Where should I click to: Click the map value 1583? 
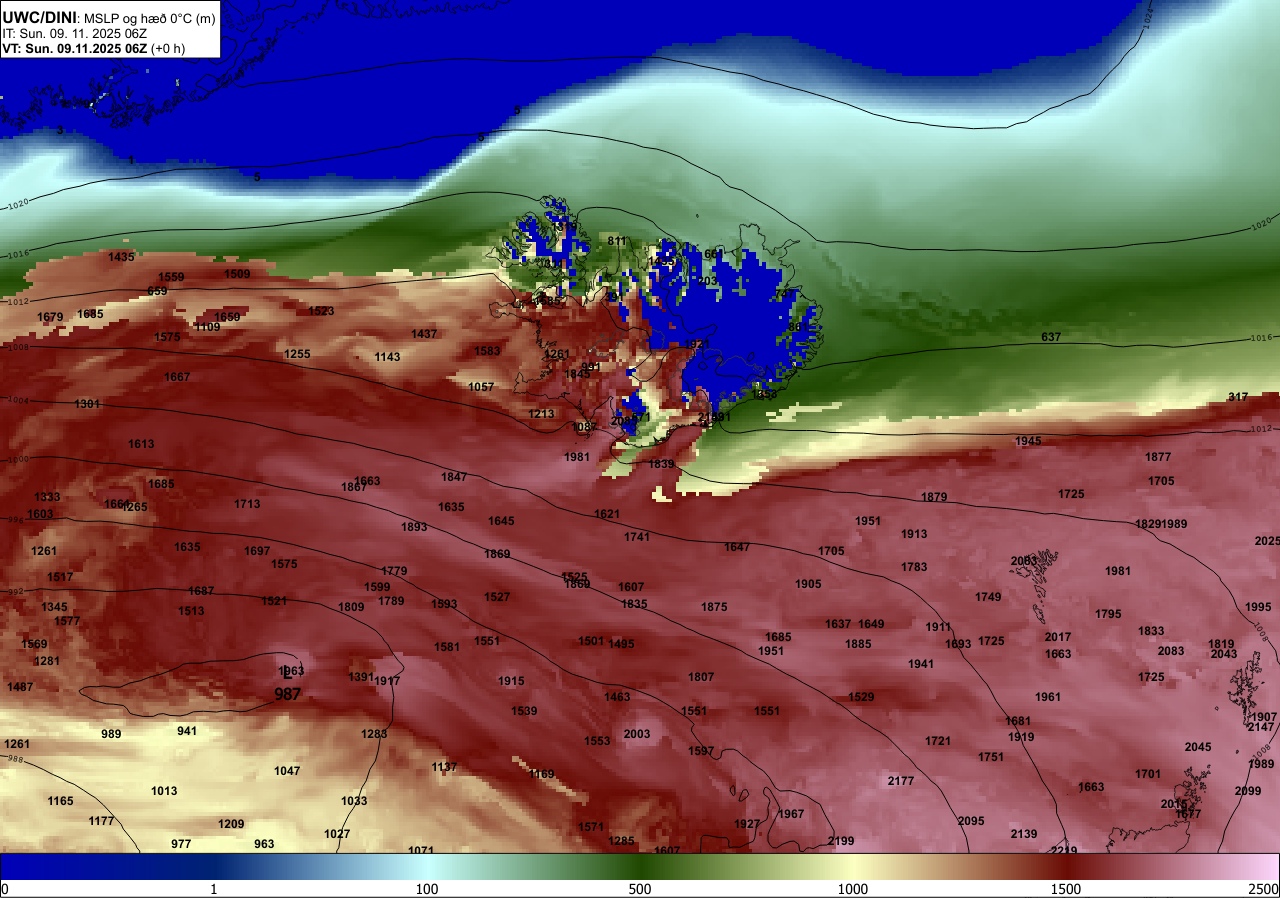tap(488, 351)
